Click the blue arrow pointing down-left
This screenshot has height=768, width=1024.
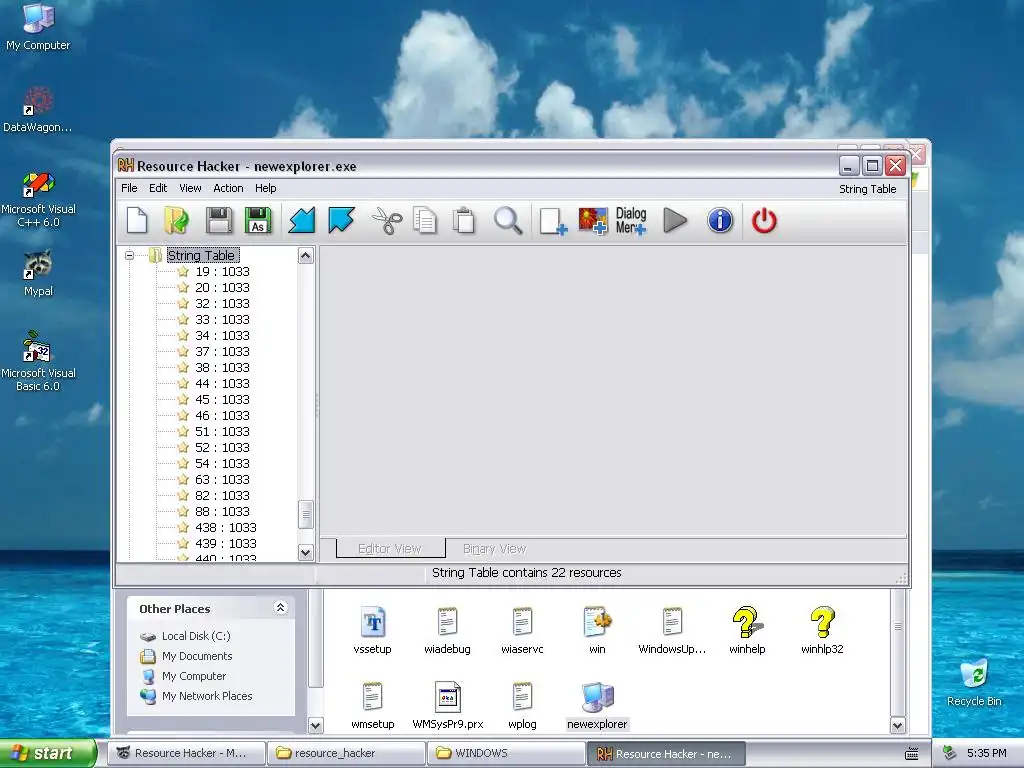(302, 220)
